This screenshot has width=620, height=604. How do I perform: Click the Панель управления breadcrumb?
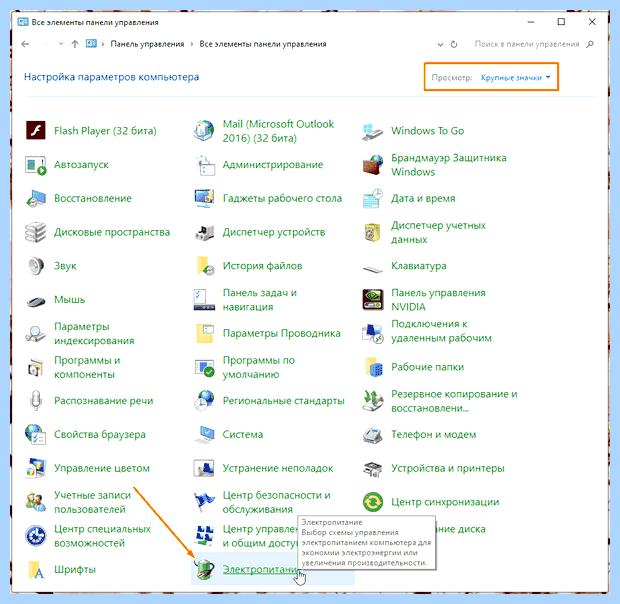147,44
